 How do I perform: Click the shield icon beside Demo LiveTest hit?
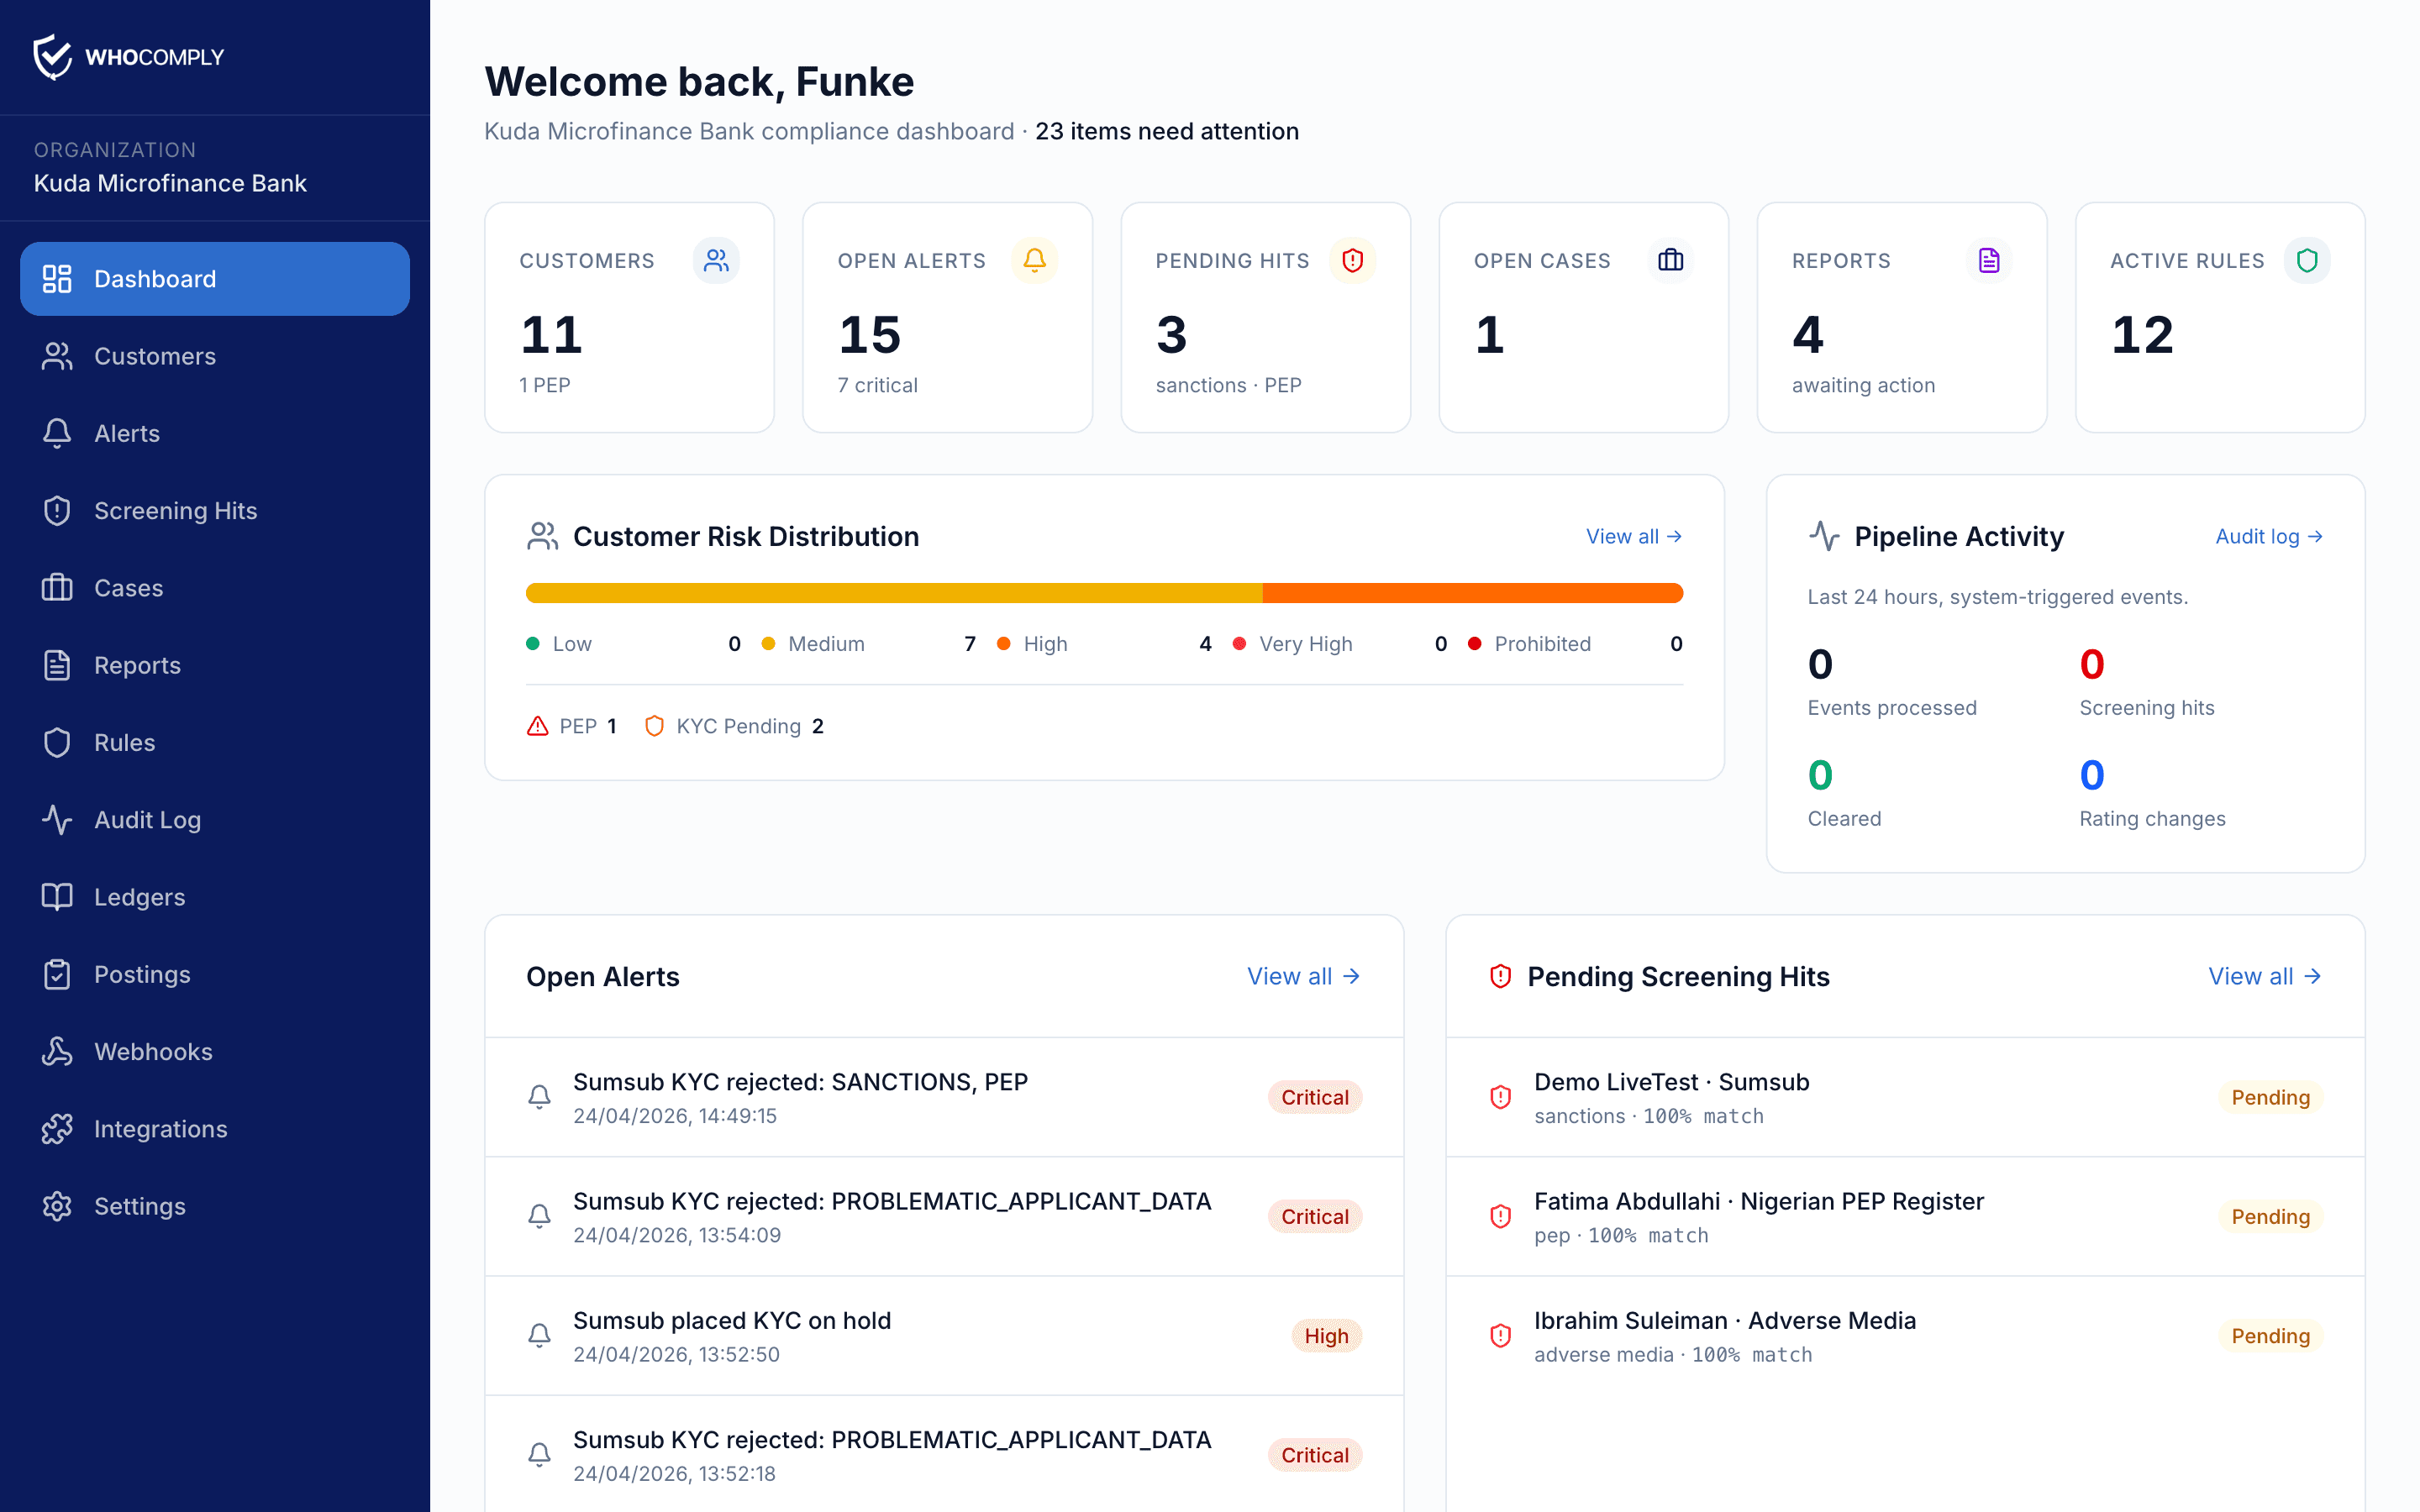(x=1500, y=1097)
